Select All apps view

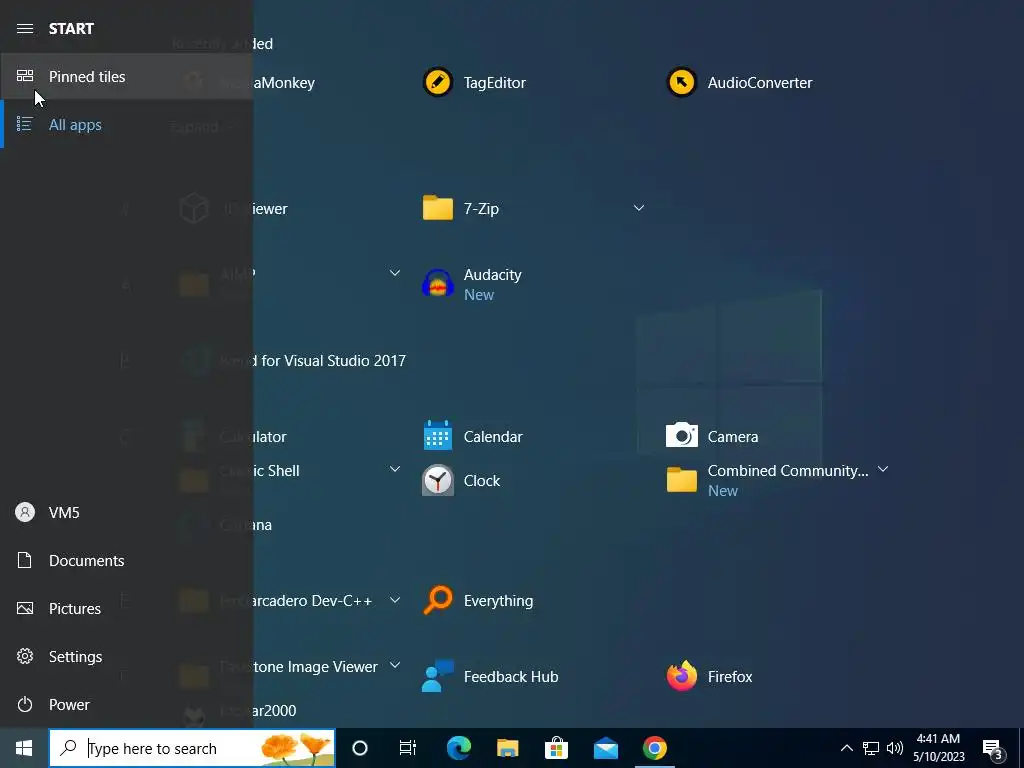click(x=127, y=124)
